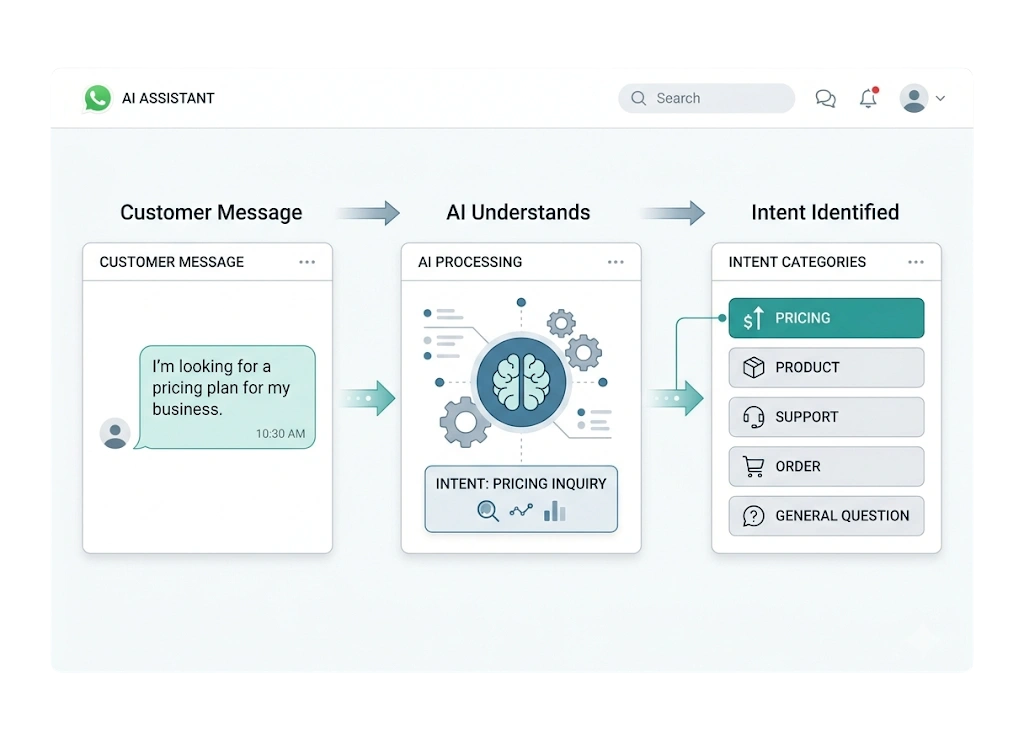Select the SUPPORT intent category
Viewport: 1024px width, 741px height.
(826, 417)
